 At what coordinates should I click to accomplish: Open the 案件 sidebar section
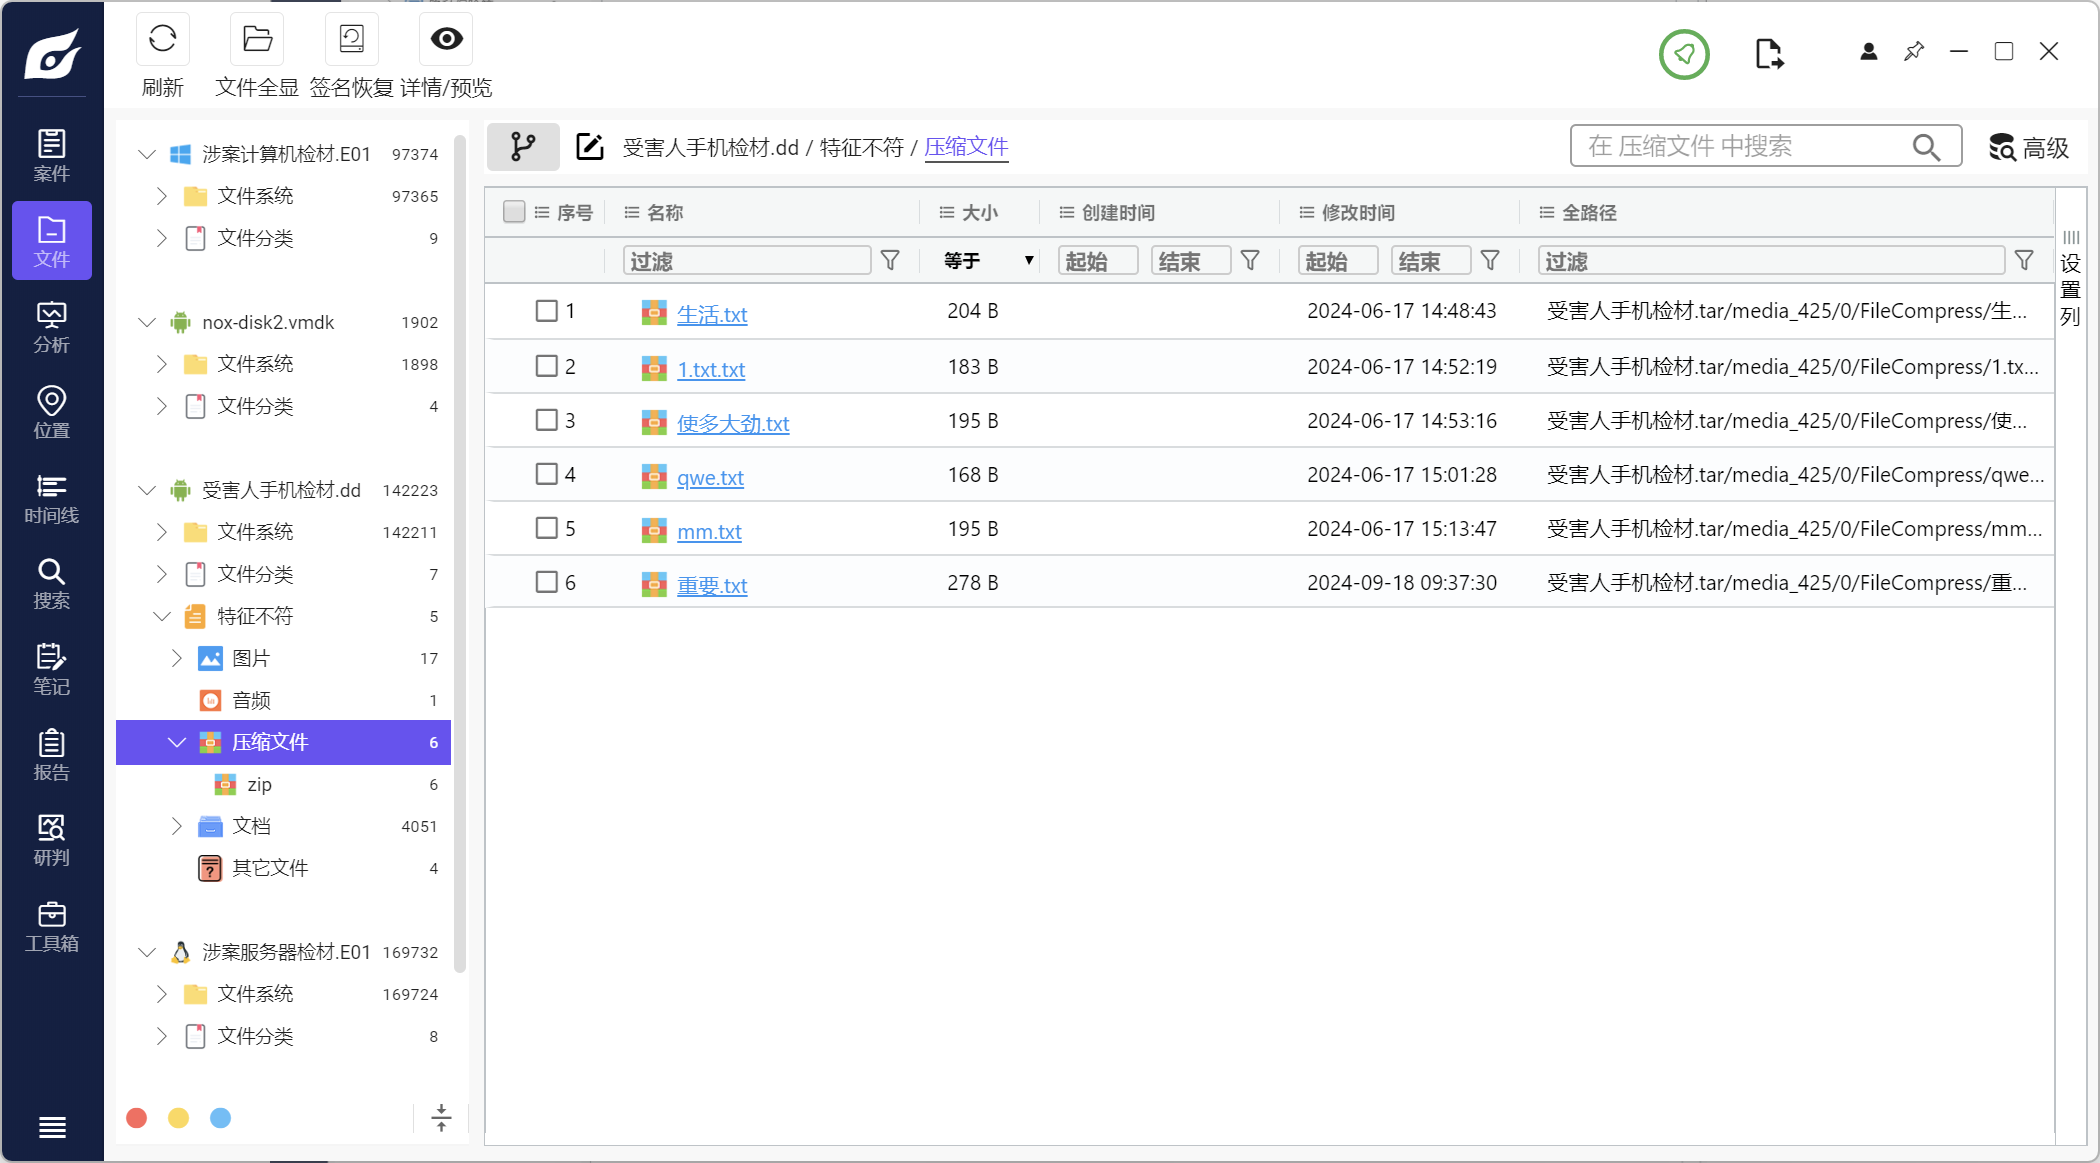tap(52, 155)
